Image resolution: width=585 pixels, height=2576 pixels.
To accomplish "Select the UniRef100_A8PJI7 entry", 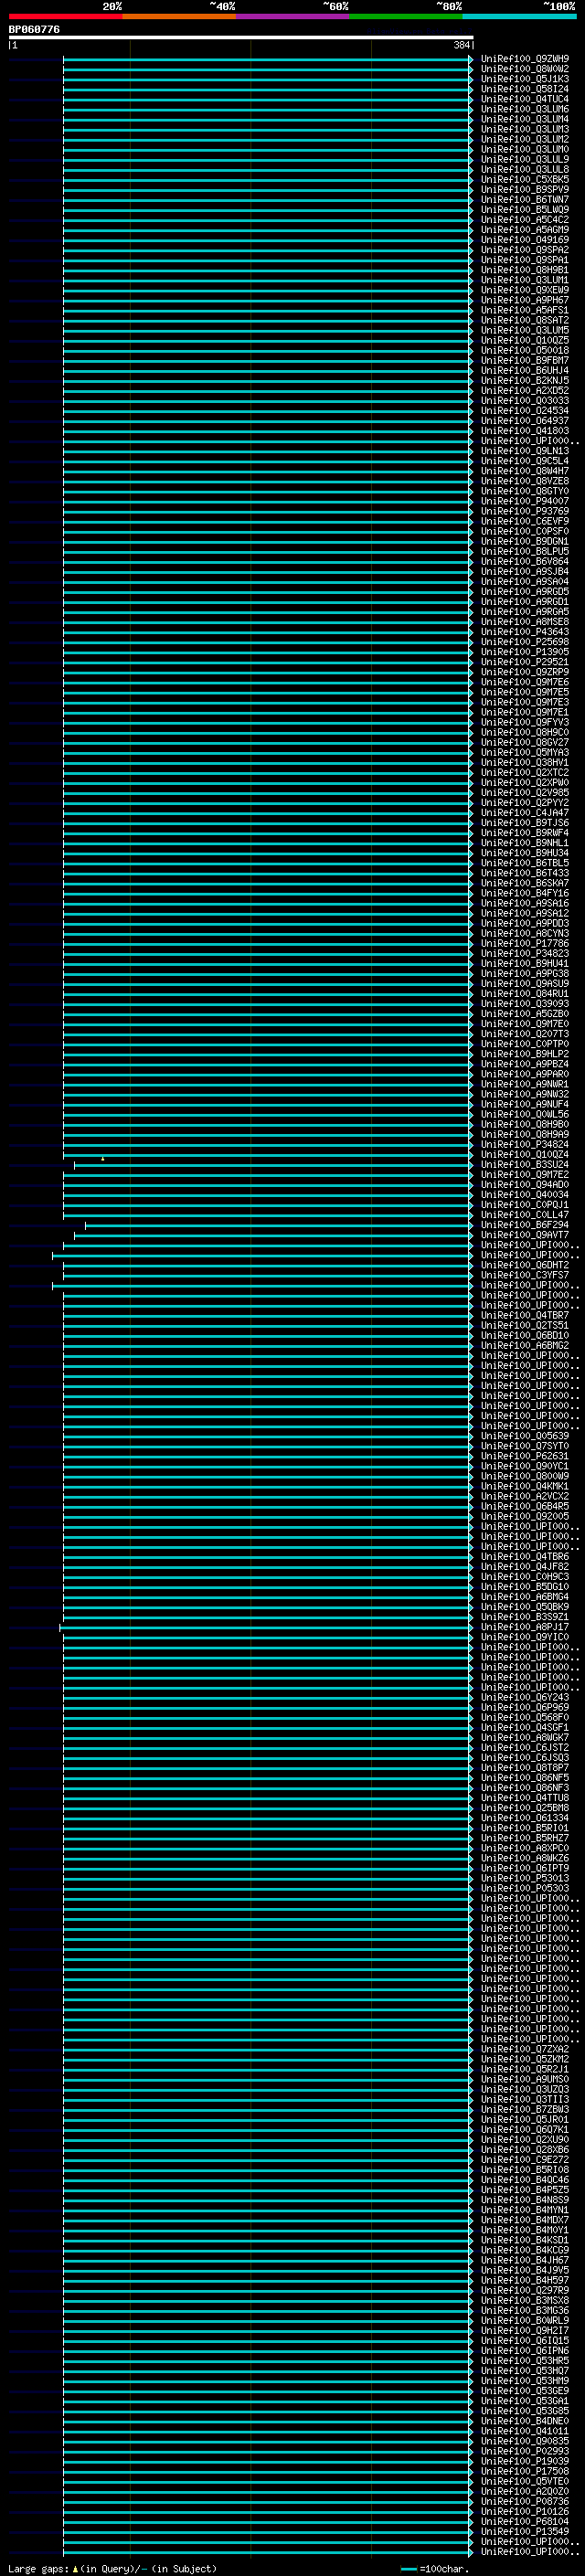I will click(525, 1627).
